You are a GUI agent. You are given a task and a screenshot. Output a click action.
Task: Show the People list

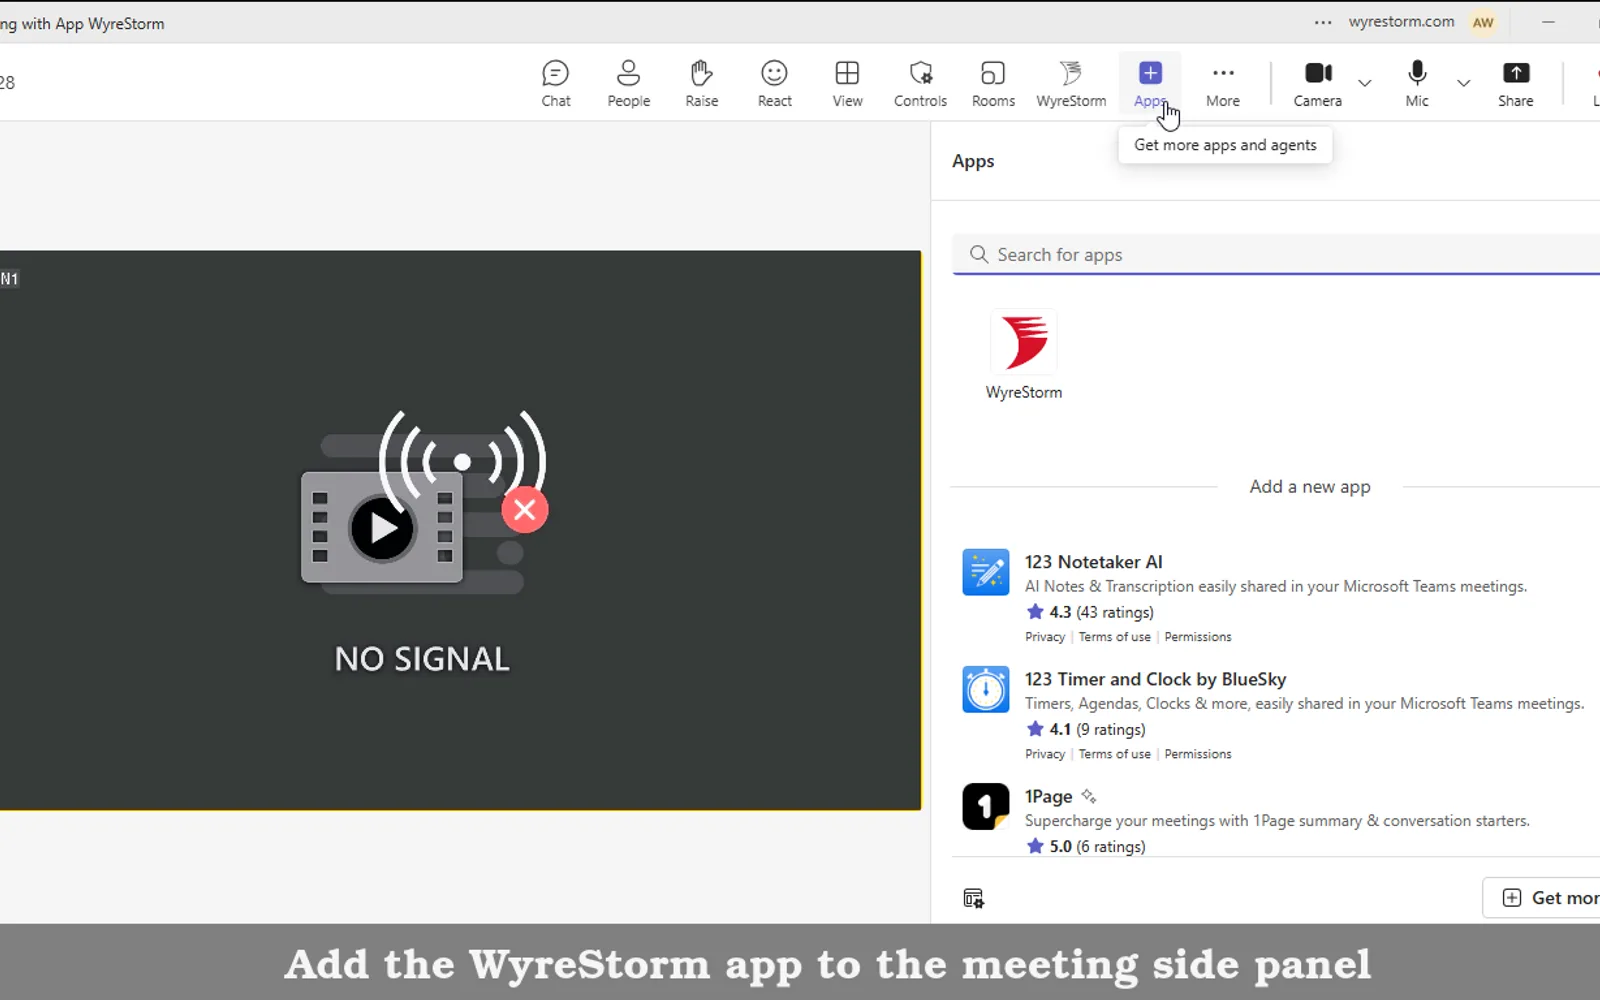pos(629,84)
